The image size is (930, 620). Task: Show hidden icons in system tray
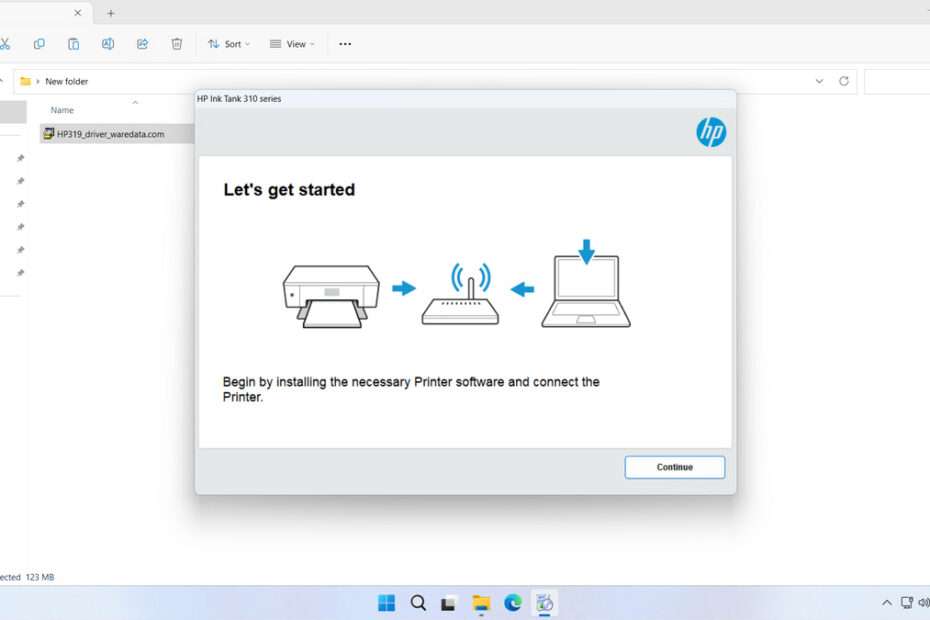pyautogui.click(x=886, y=603)
